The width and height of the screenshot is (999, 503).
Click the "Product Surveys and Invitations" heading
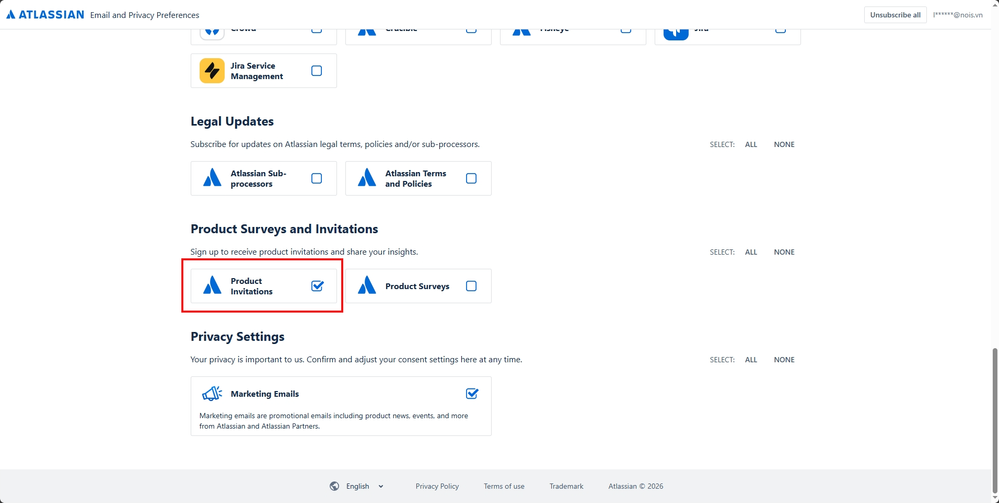click(284, 229)
